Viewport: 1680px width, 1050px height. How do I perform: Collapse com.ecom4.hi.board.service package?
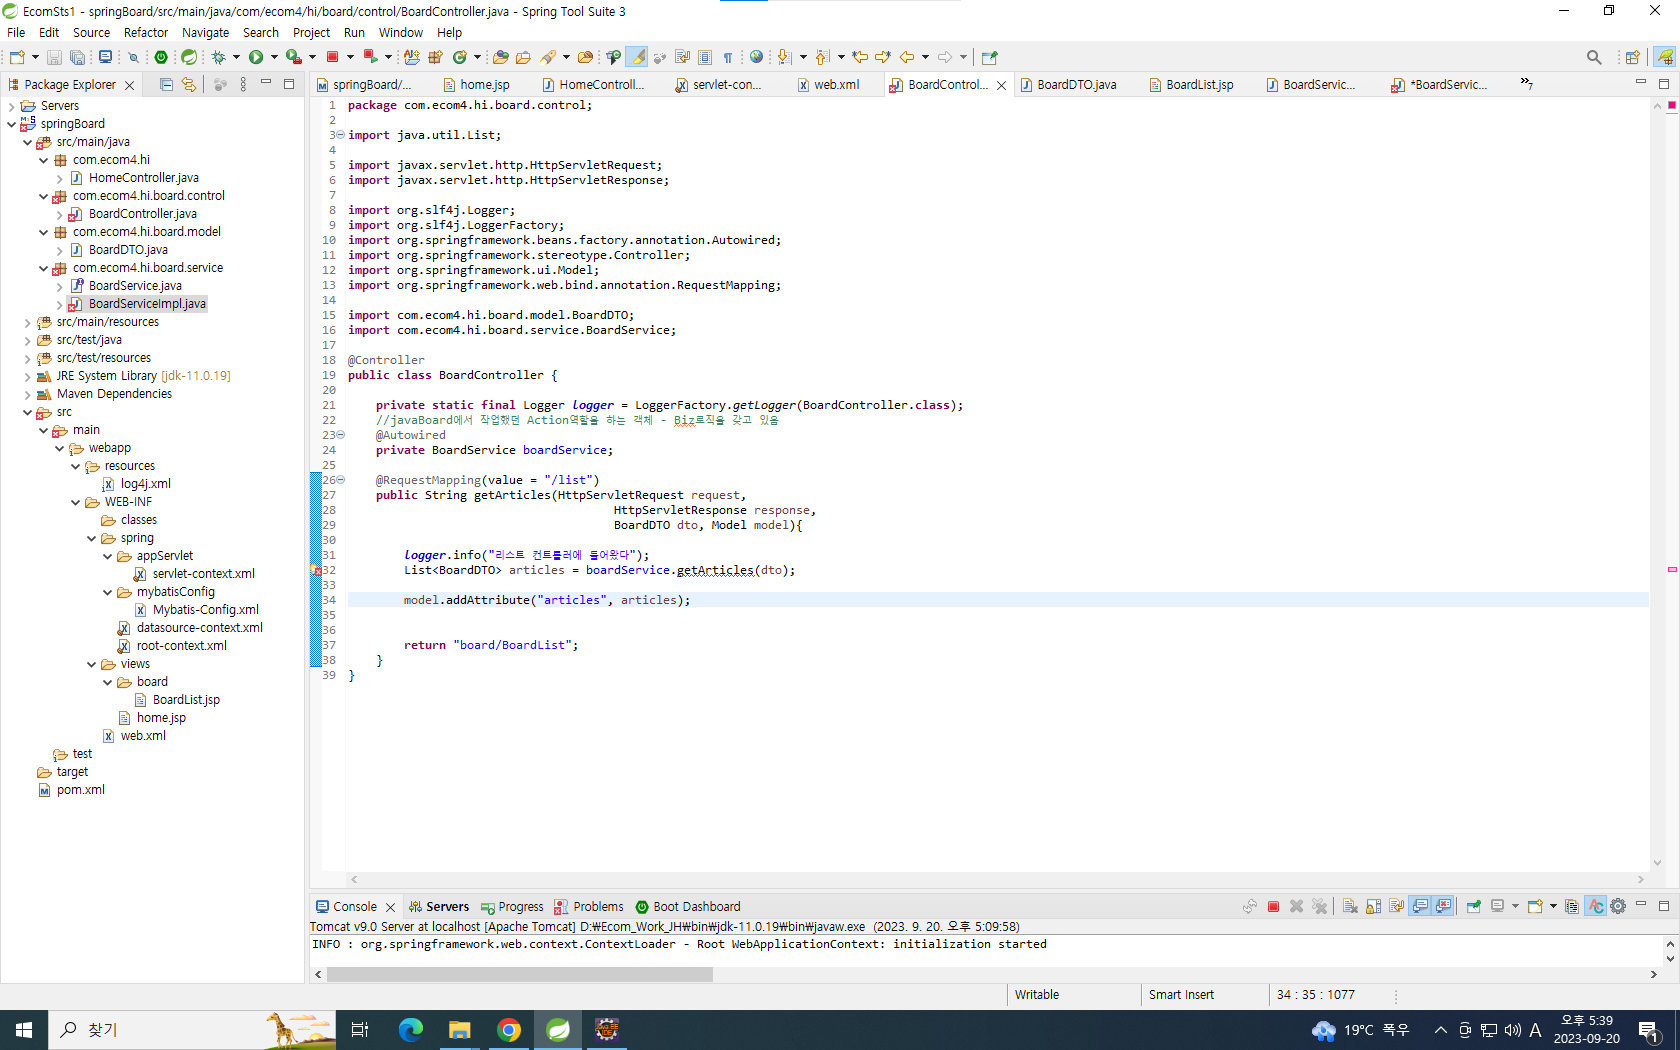tap(43, 268)
